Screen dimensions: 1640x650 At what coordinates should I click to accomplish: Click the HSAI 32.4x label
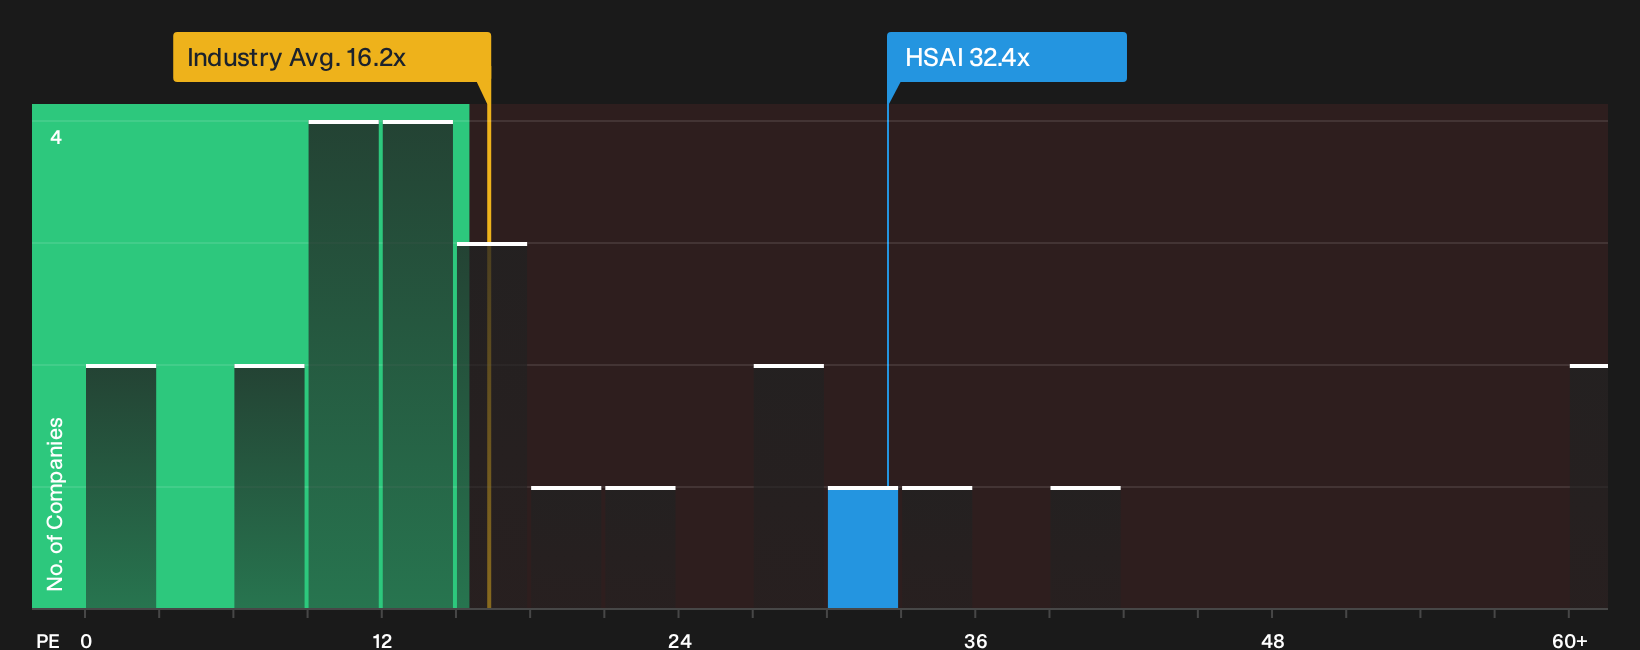(1006, 57)
